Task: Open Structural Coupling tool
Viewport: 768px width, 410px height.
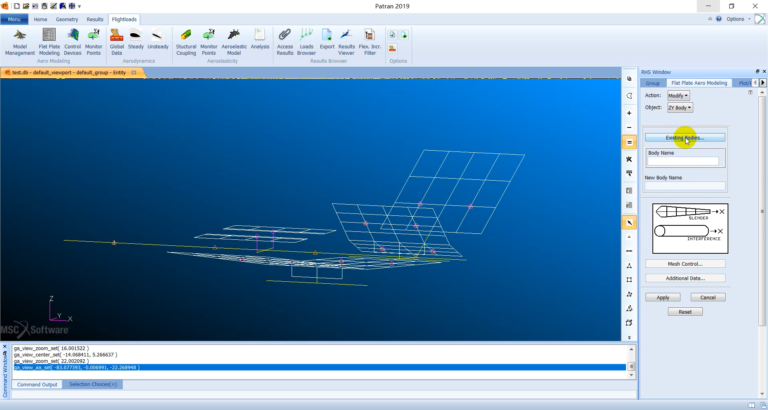Action: point(186,42)
